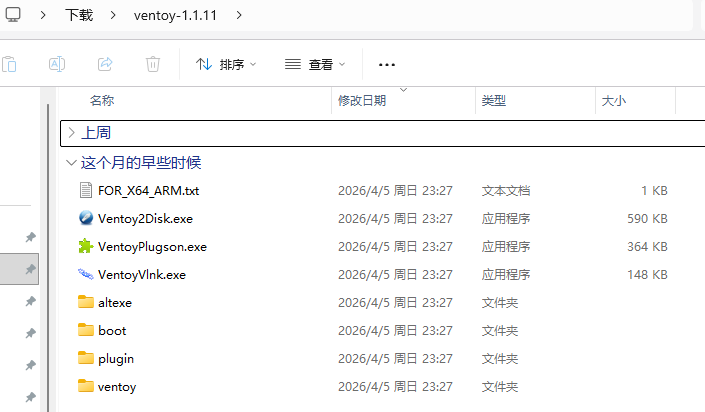The width and height of the screenshot is (705, 412).
Task: Sort by the 名称 column header
Action: (102, 100)
